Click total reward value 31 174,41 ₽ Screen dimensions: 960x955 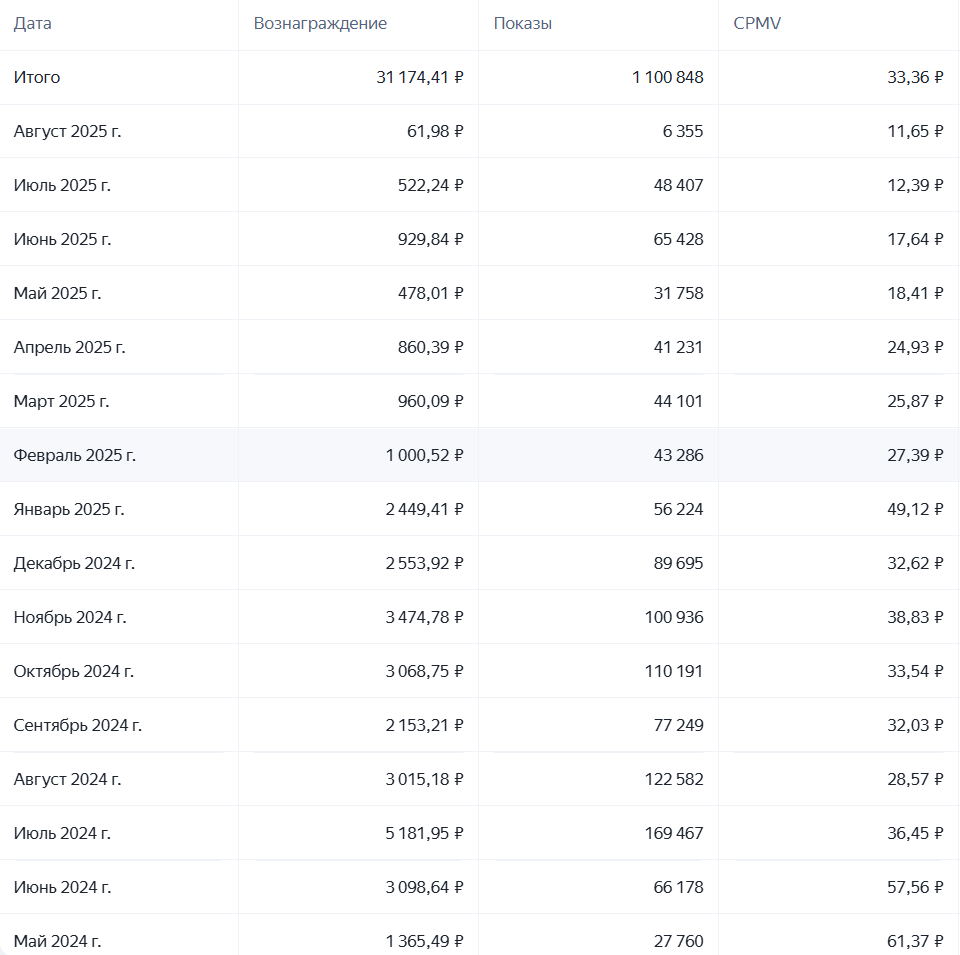point(420,78)
